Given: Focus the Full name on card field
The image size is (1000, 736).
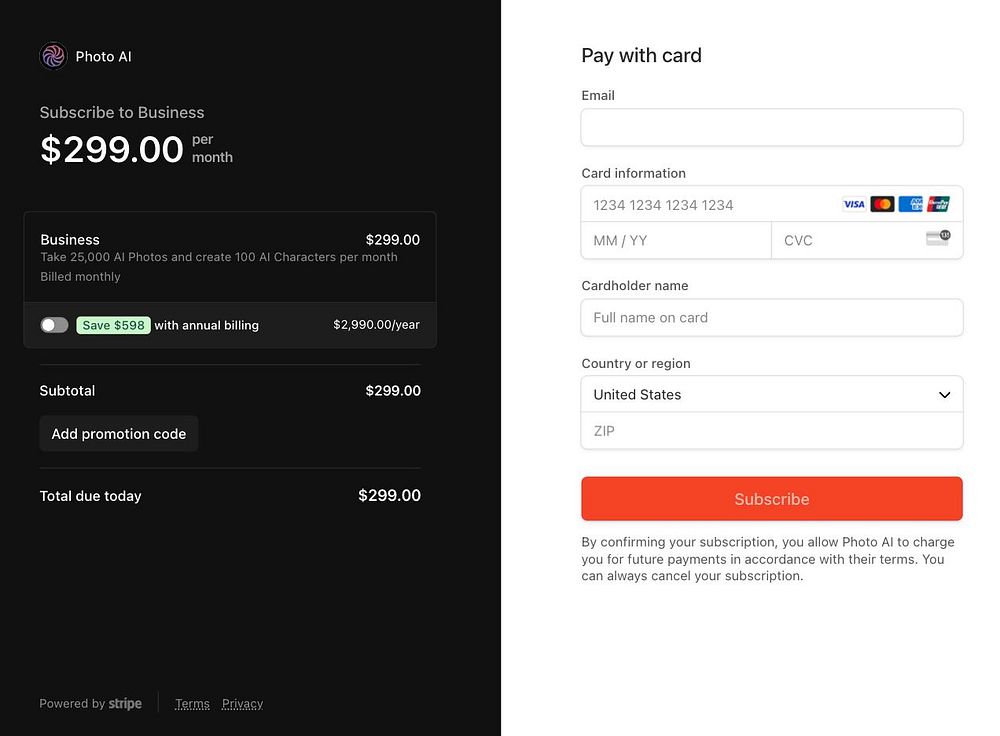Looking at the screenshot, I should click(x=772, y=318).
